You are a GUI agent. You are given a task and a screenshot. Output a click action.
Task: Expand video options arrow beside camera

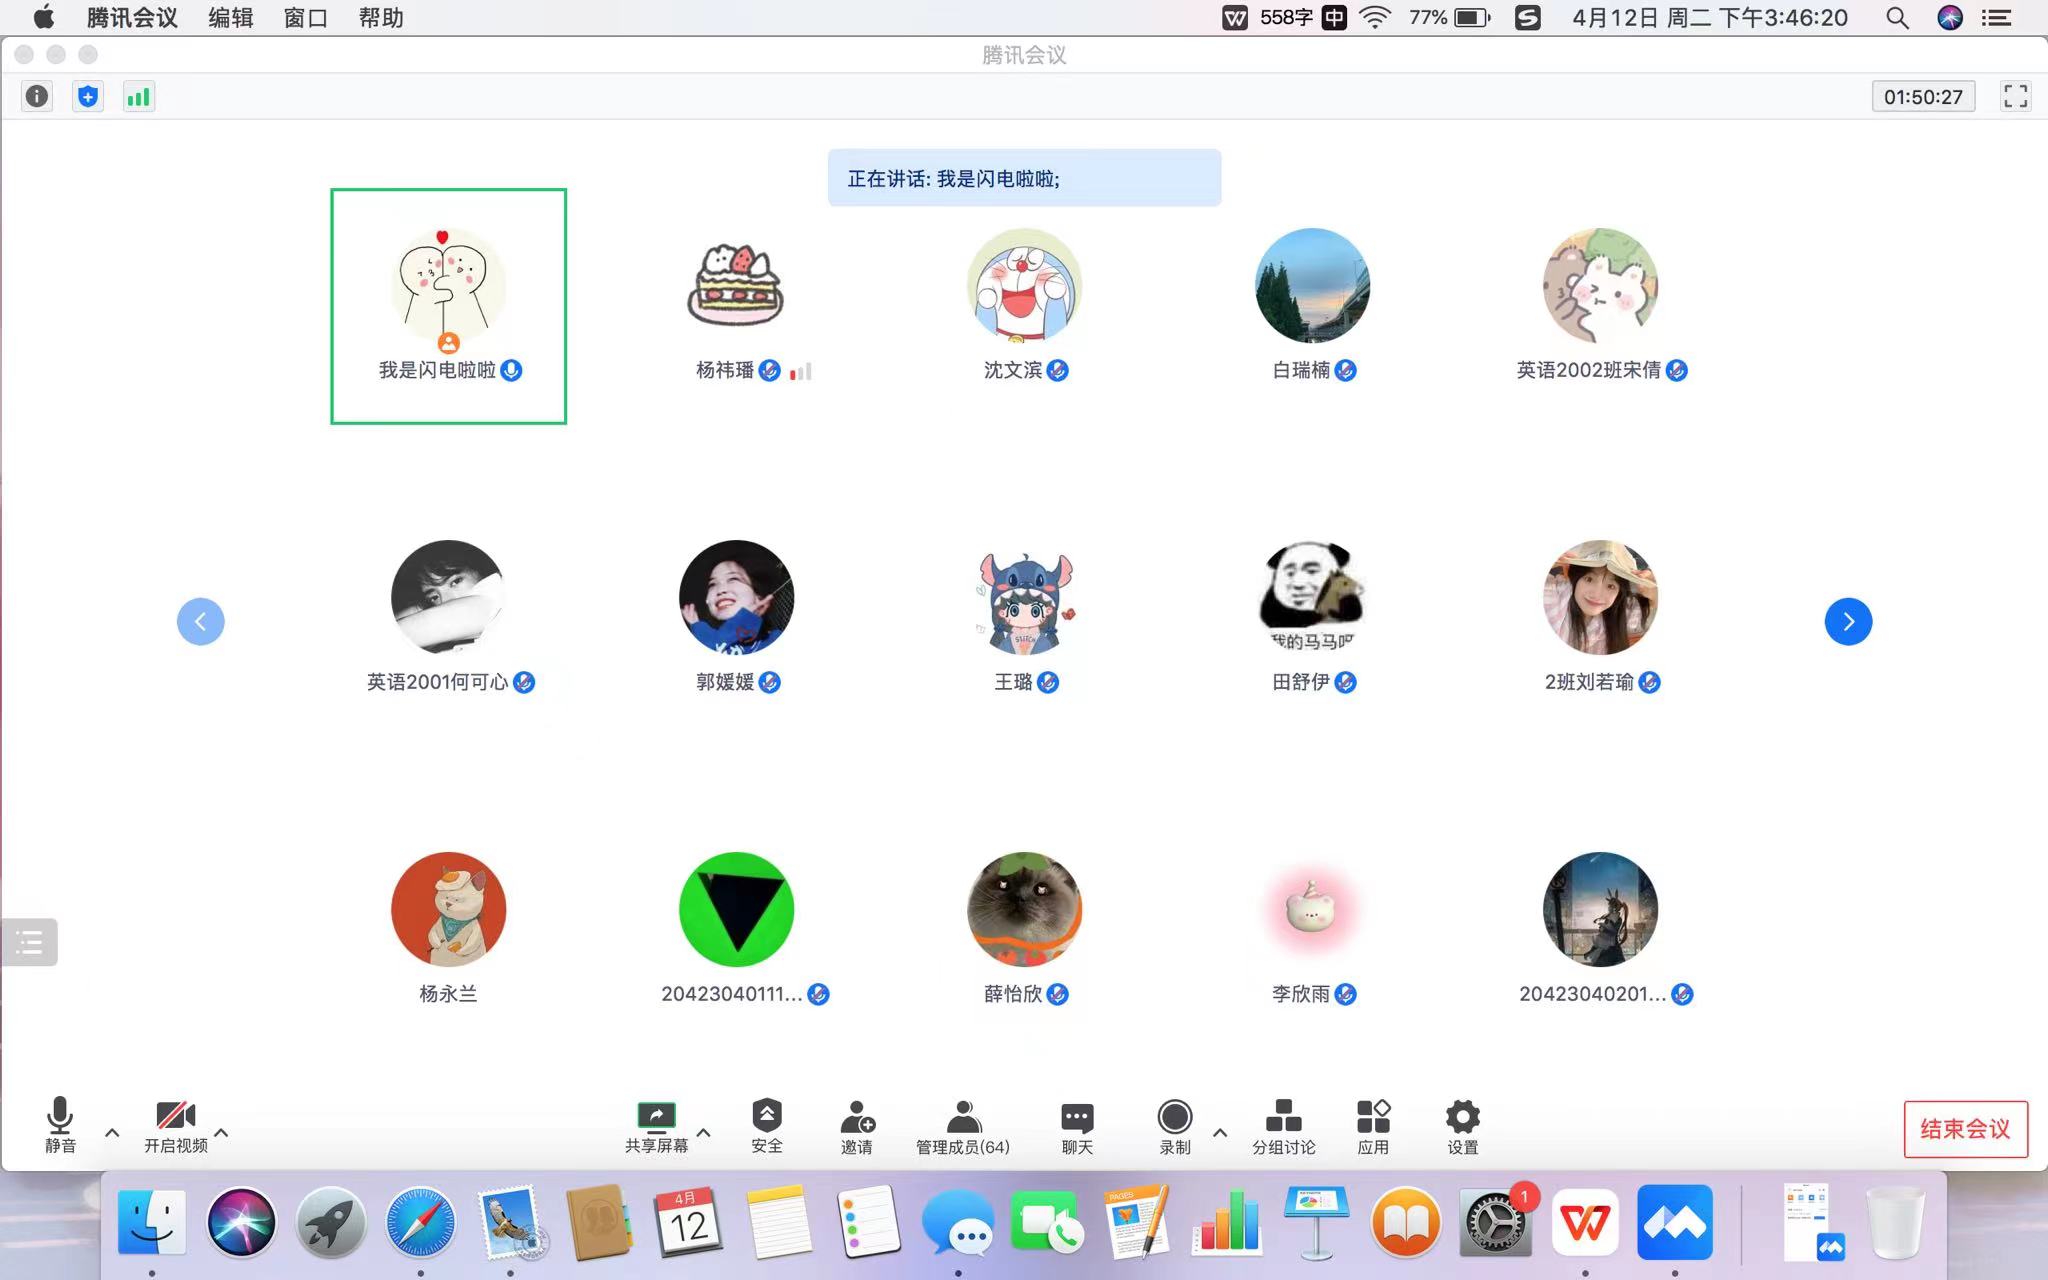click(x=222, y=1133)
